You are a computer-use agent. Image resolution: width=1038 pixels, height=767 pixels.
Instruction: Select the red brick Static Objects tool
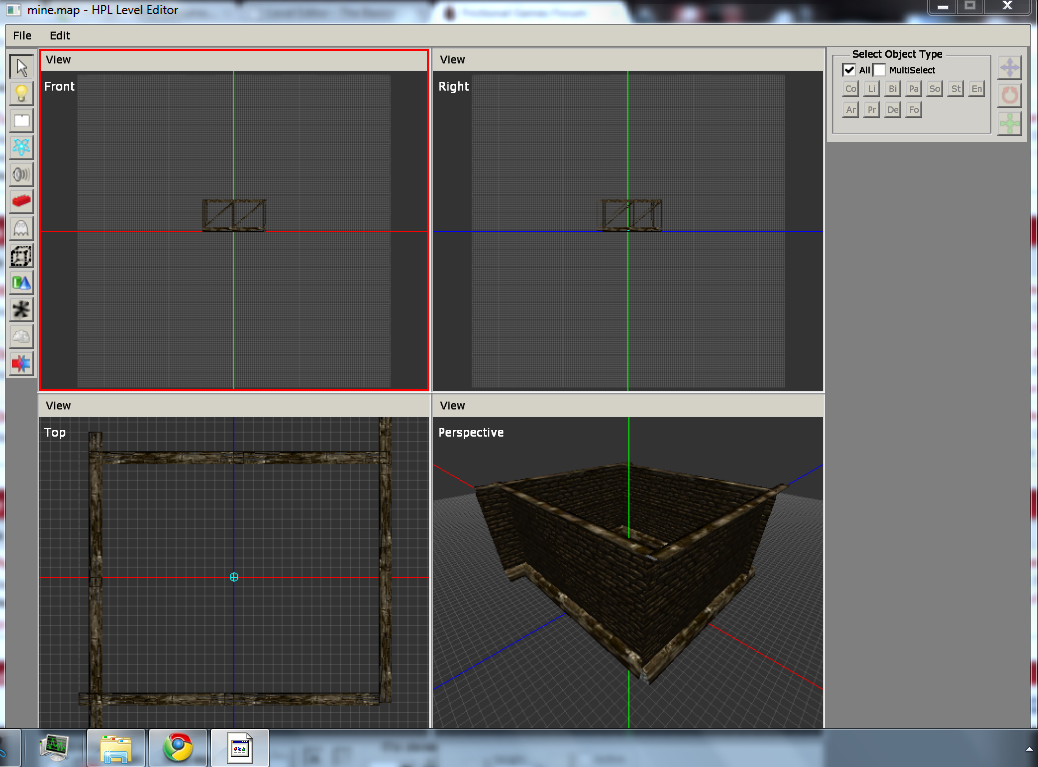click(21, 202)
